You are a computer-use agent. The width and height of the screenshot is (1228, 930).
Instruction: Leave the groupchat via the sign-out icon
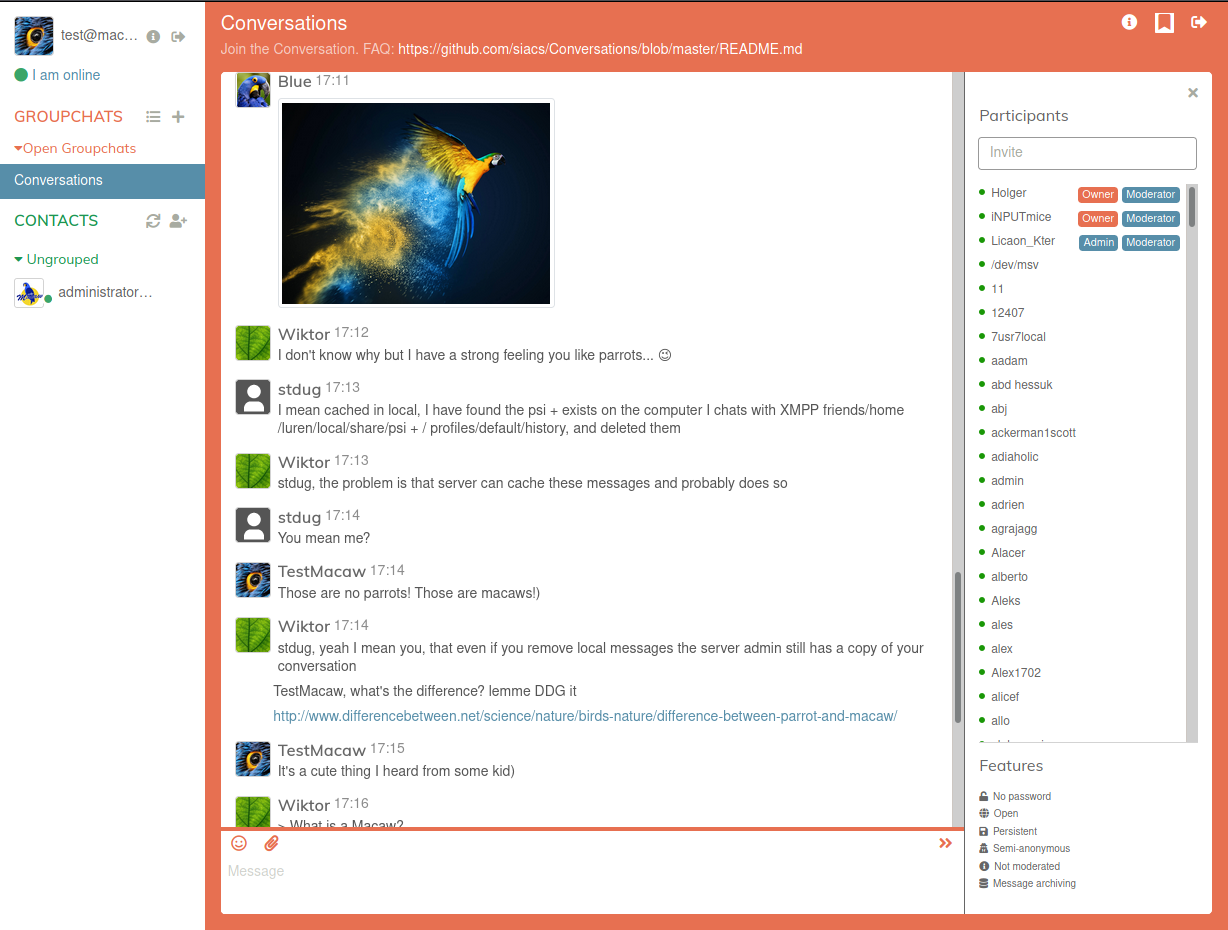click(x=1198, y=21)
